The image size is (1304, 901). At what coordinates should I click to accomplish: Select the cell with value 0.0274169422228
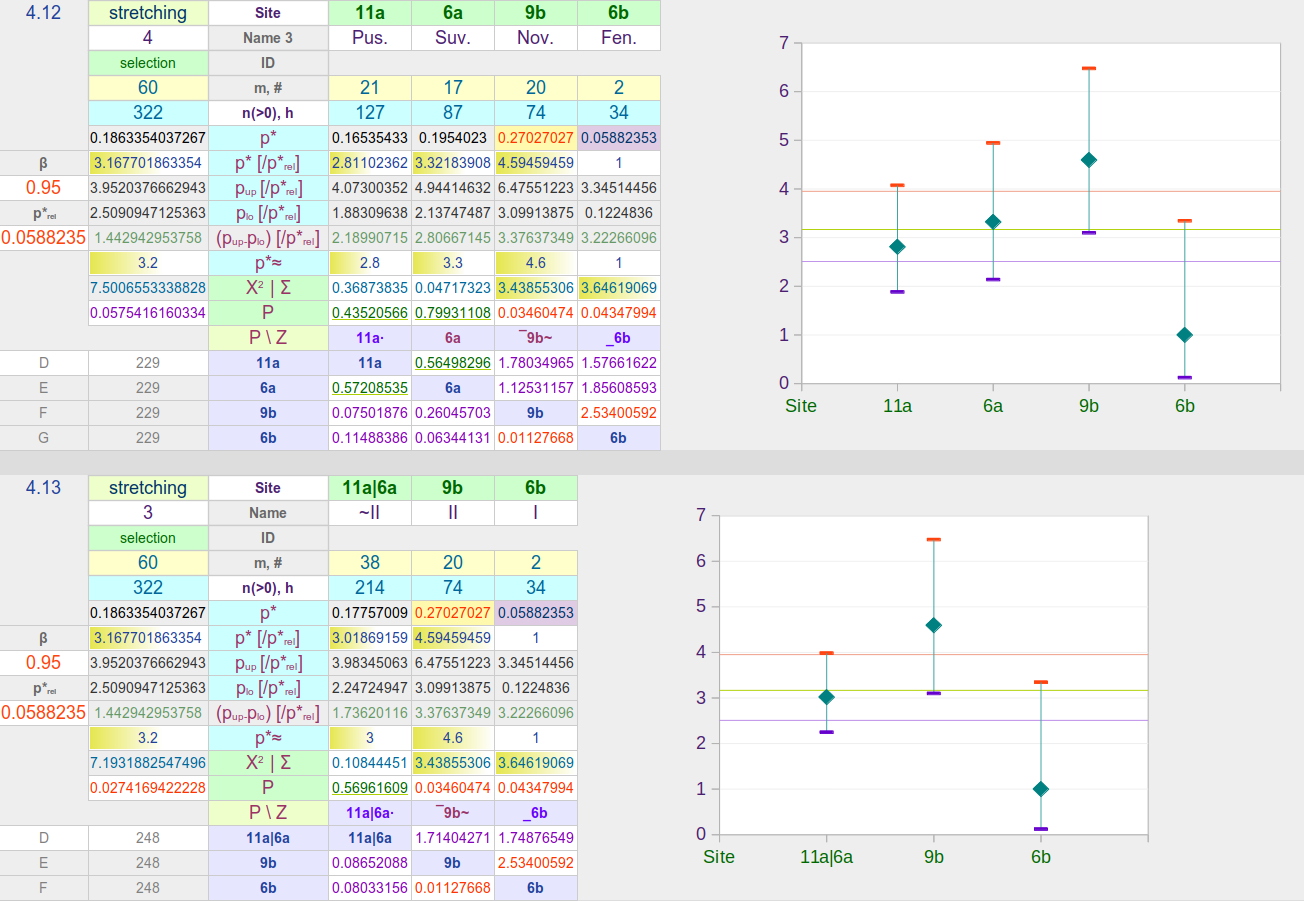pos(148,788)
